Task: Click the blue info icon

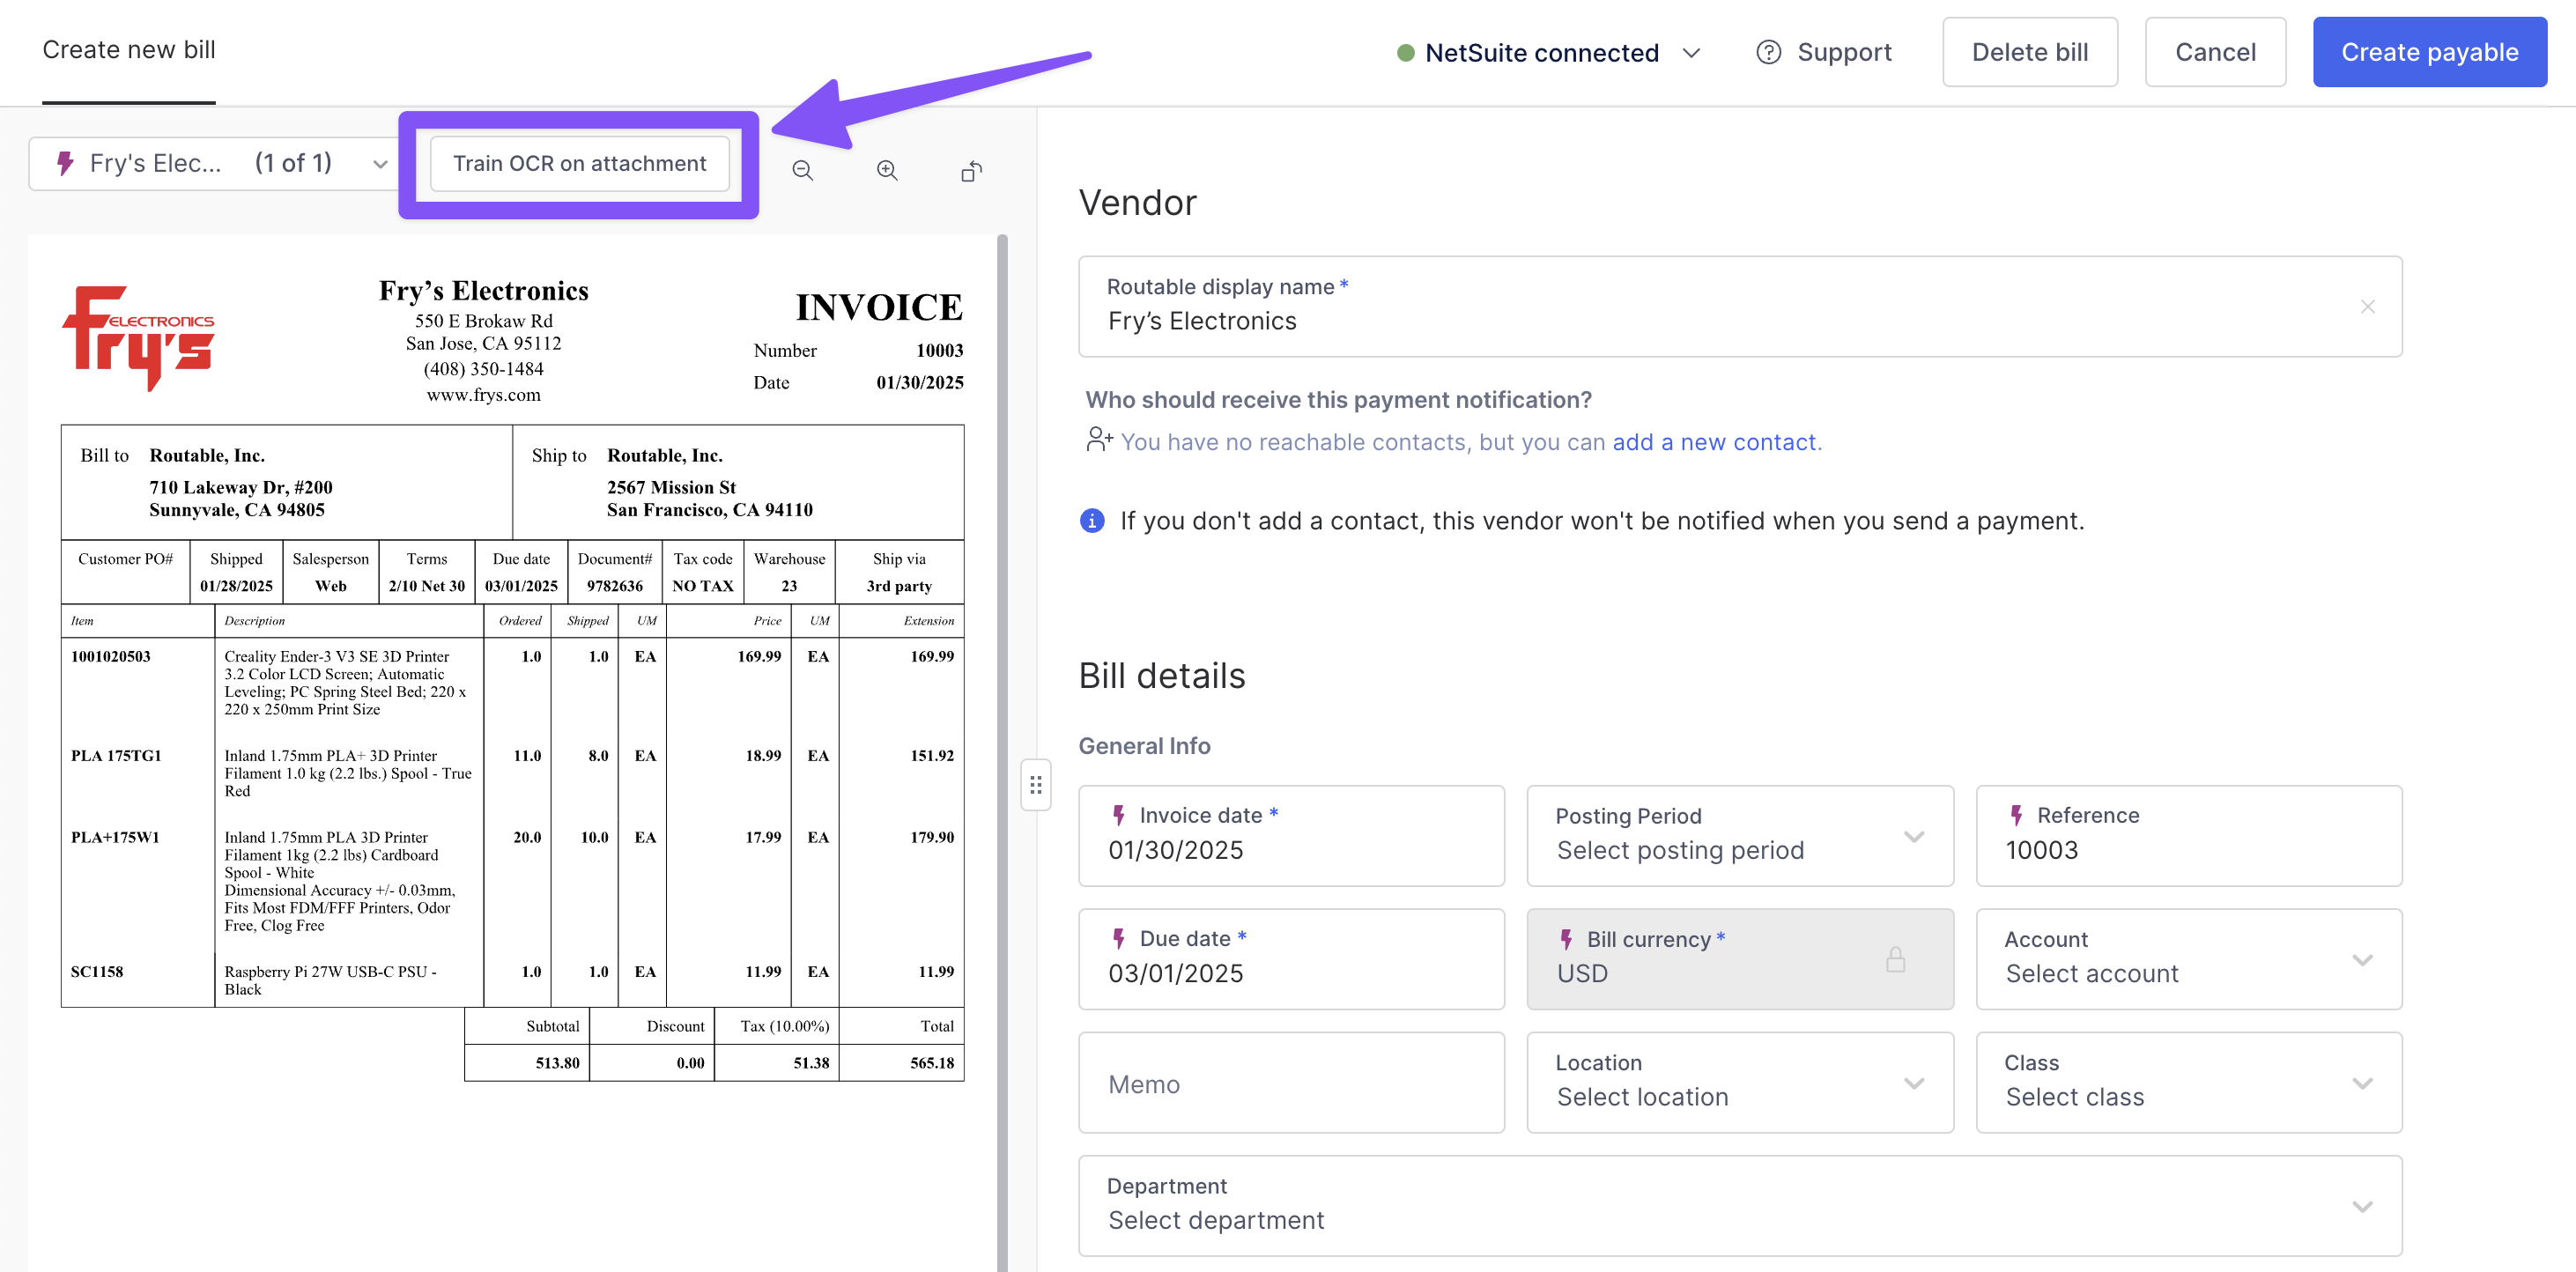Action: point(1092,520)
